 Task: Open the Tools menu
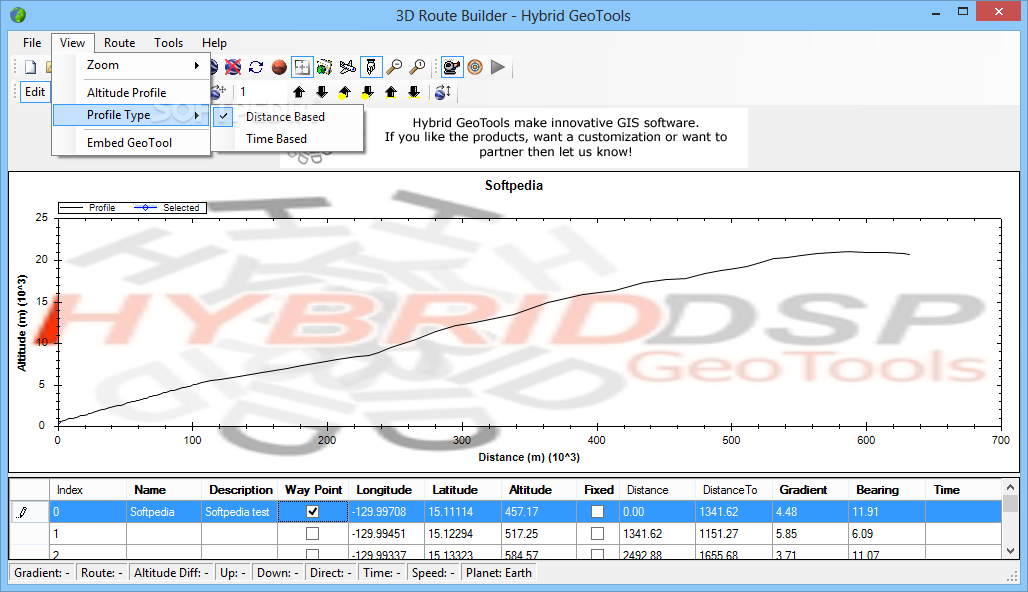point(168,43)
